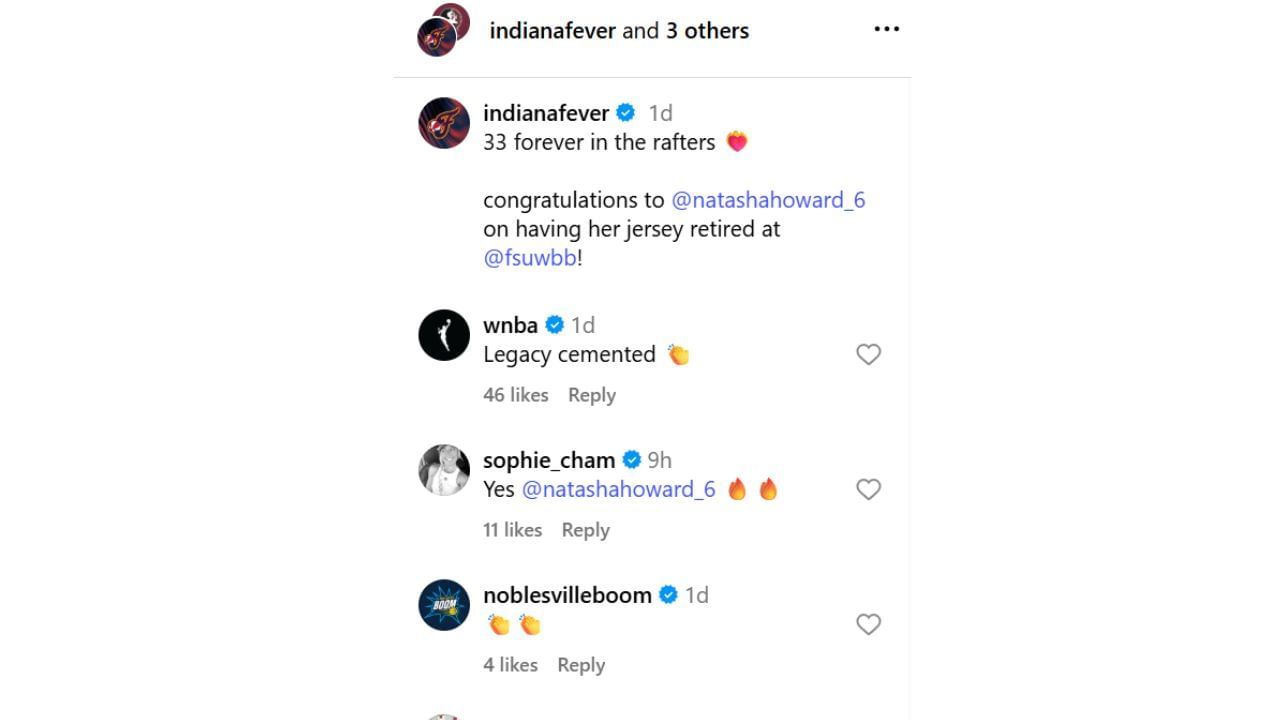The height and width of the screenshot is (720, 1280).
Task: Click the indianafever comment avatar
Action: [443, 123]
